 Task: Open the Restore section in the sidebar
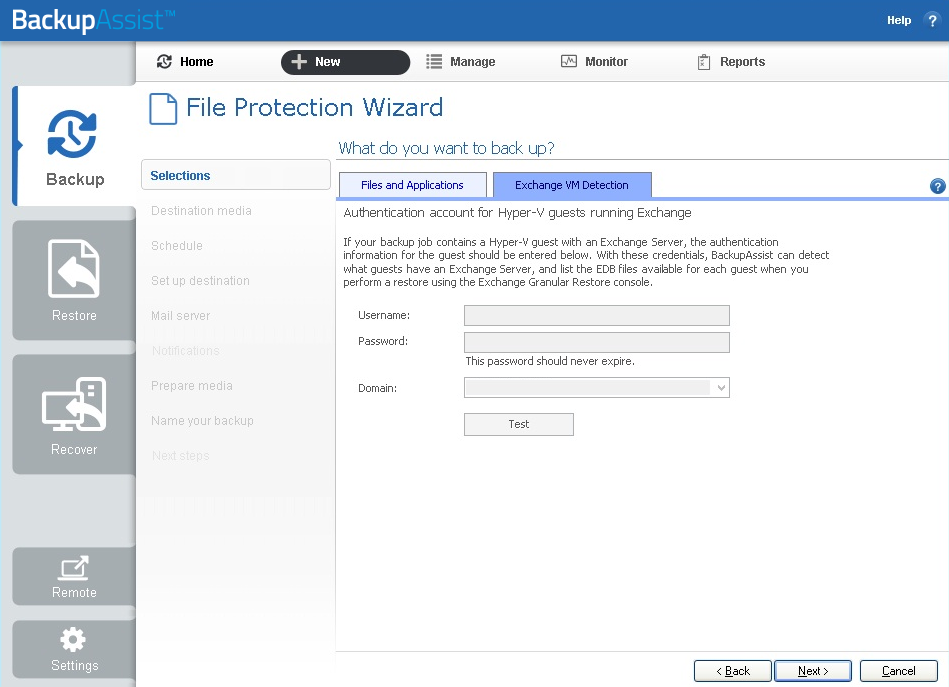[x=74, y=280]
